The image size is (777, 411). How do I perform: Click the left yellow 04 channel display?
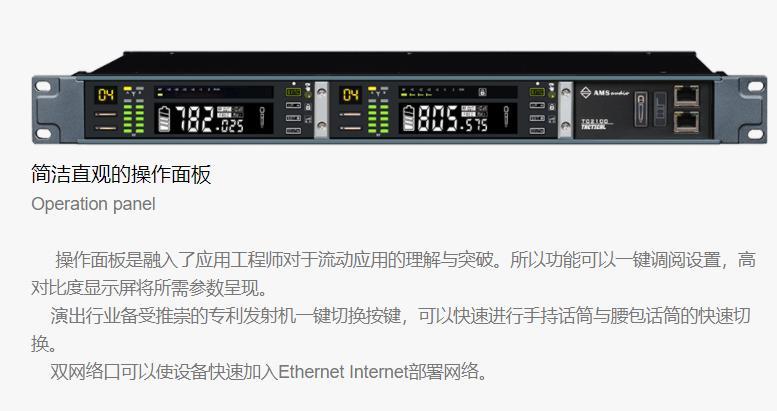(x=106, y=95)
